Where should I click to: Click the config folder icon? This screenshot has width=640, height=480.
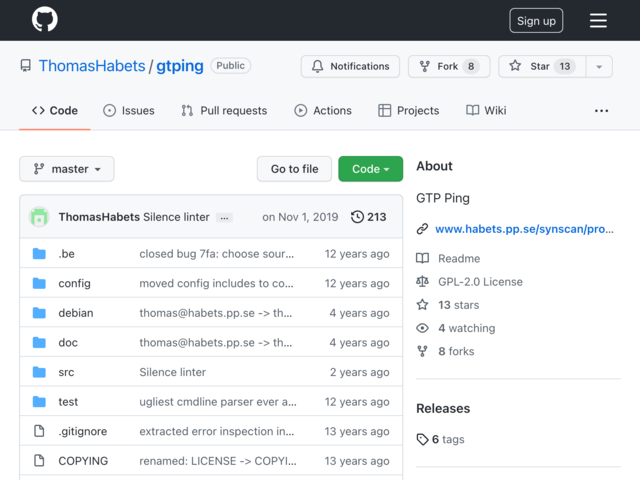[x=39, y=283]
